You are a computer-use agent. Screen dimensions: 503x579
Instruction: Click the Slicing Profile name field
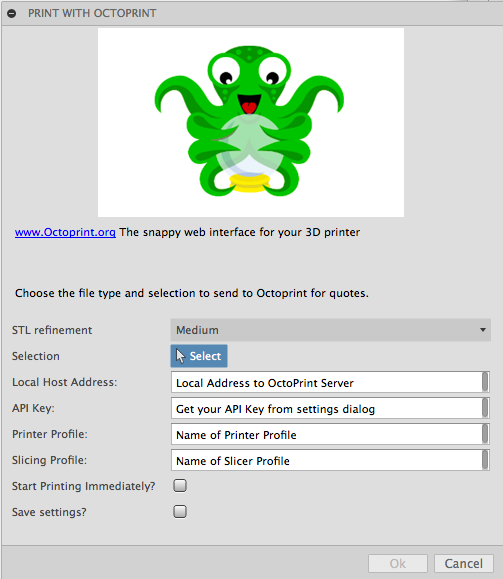[x=330, y=460]
